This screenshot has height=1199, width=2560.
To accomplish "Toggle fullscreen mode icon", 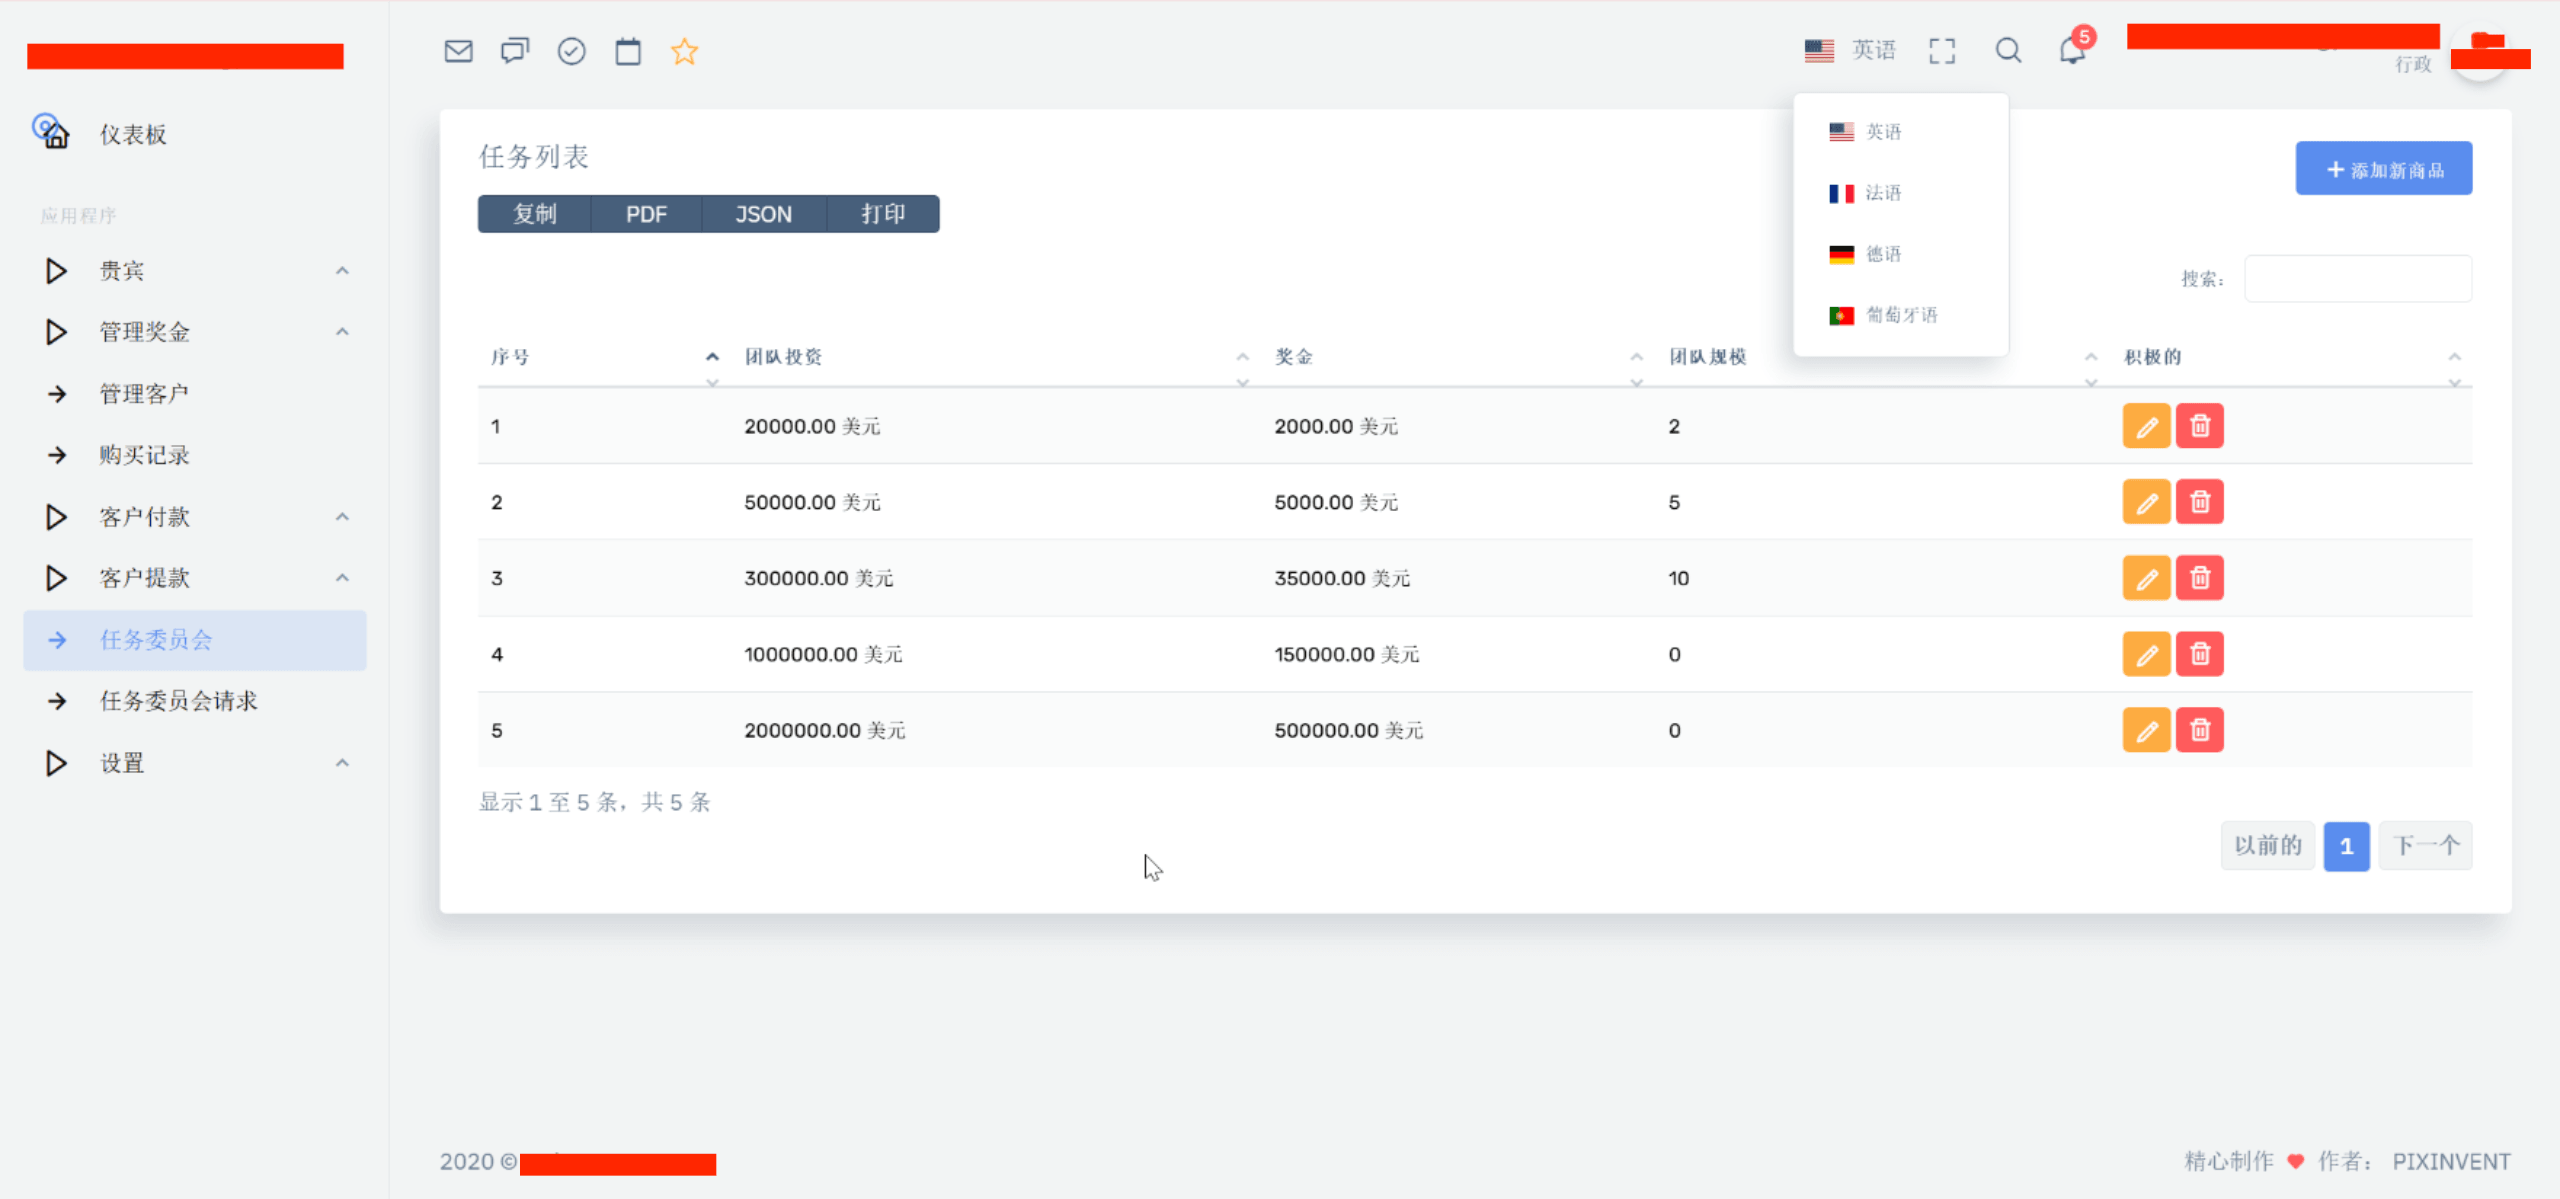I will tap(1942, 51).
